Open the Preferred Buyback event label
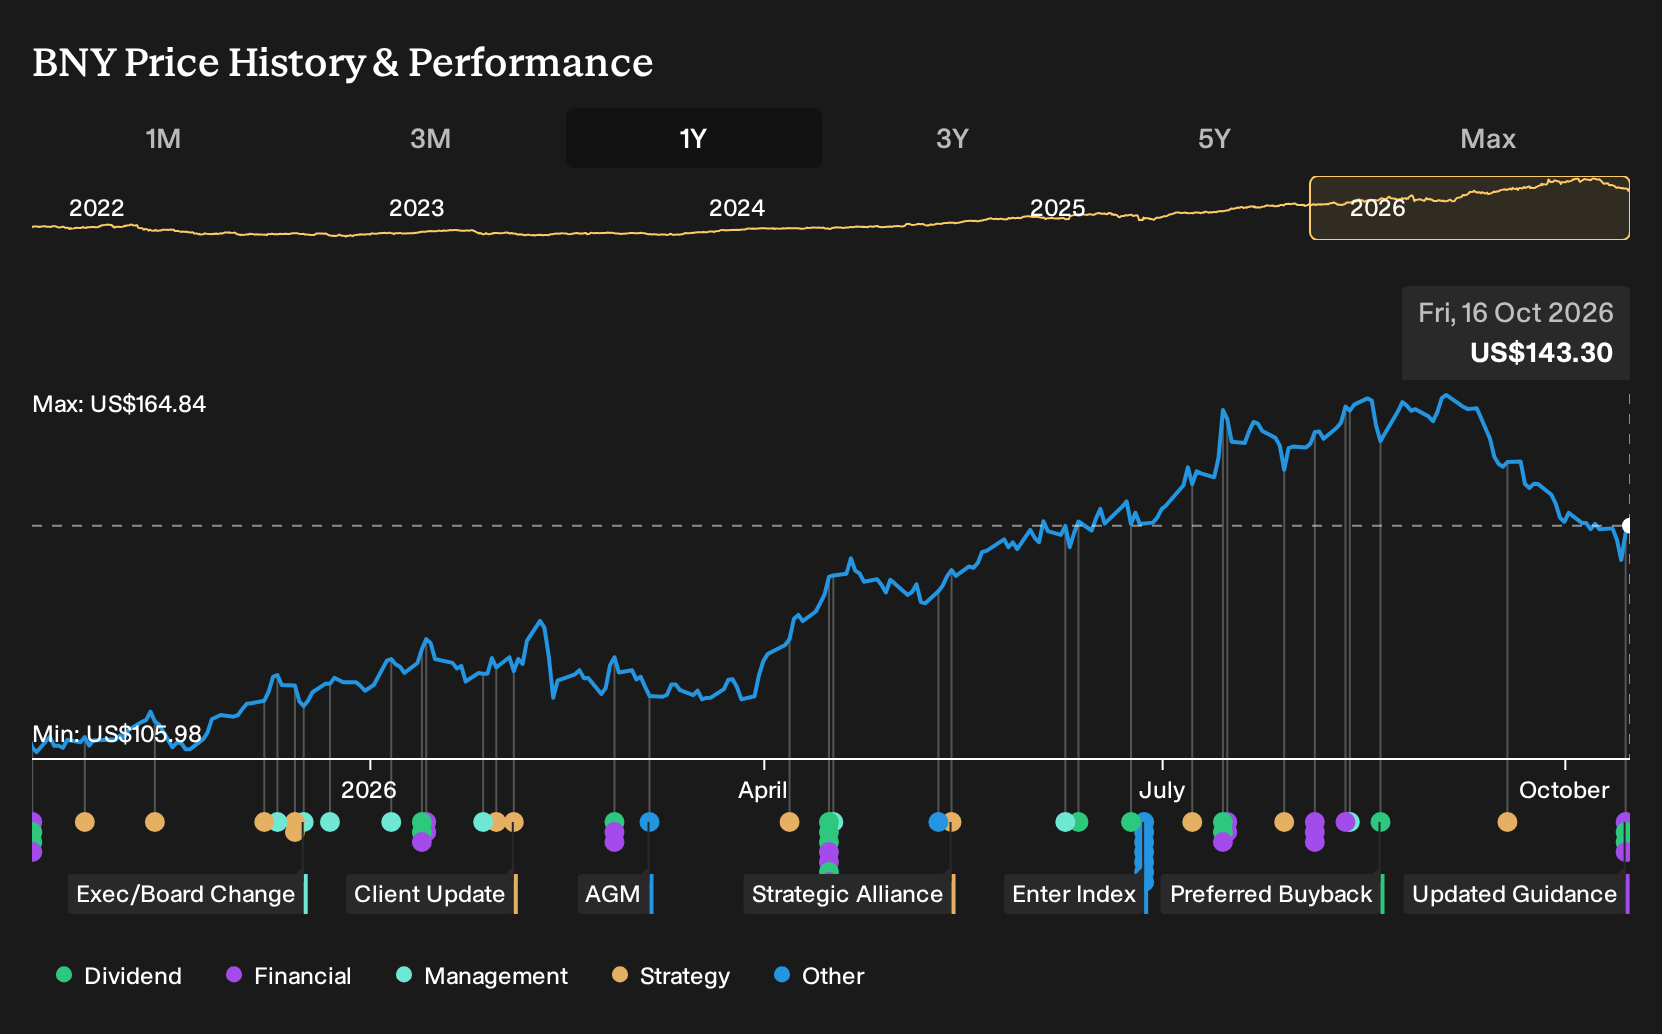 [1272, 894]
